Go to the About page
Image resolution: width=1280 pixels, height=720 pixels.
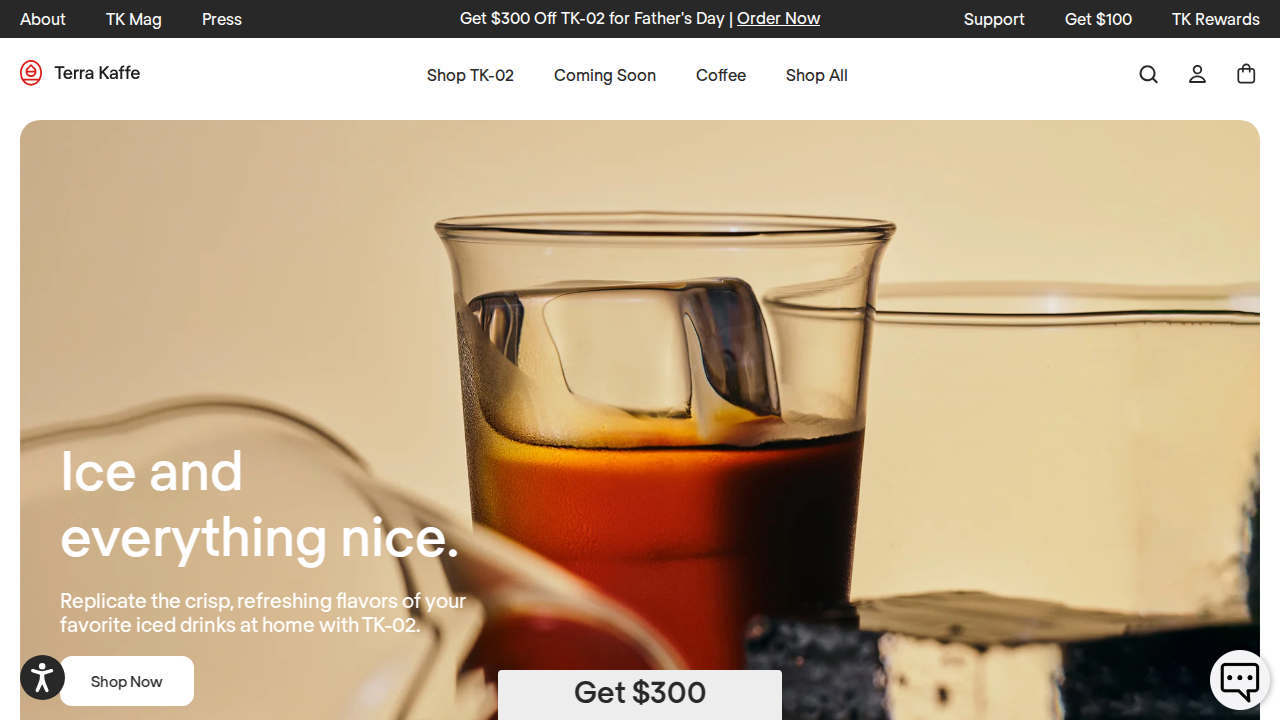43,19
